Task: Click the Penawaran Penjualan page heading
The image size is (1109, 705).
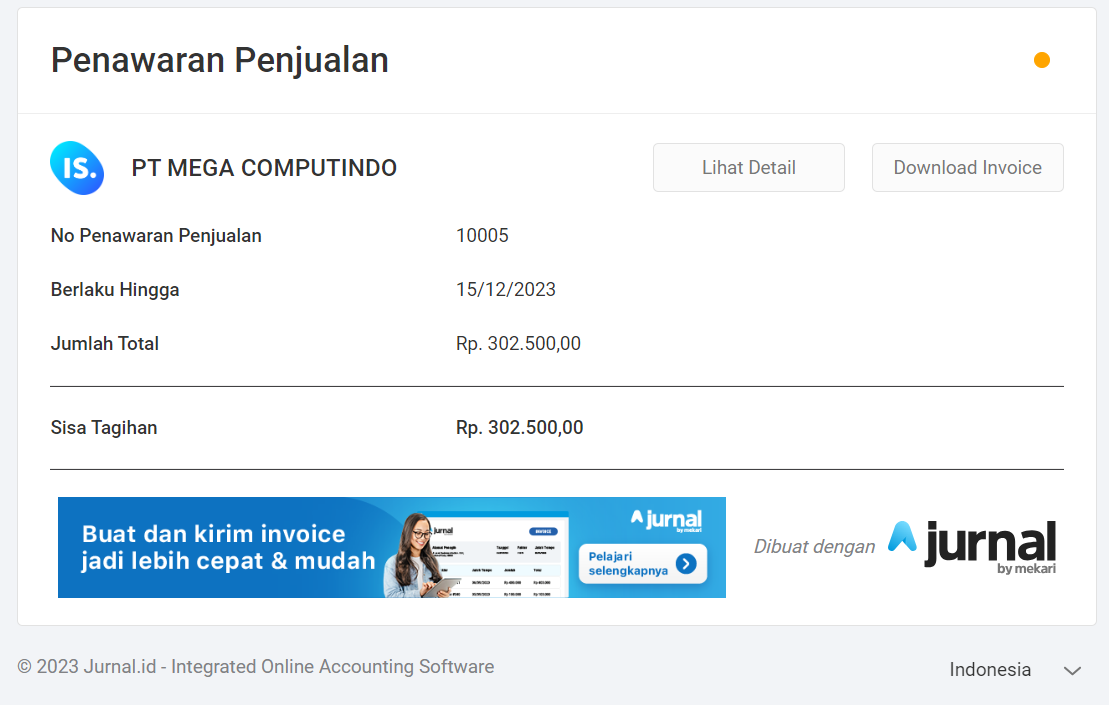Action: (x=219, y=60)
